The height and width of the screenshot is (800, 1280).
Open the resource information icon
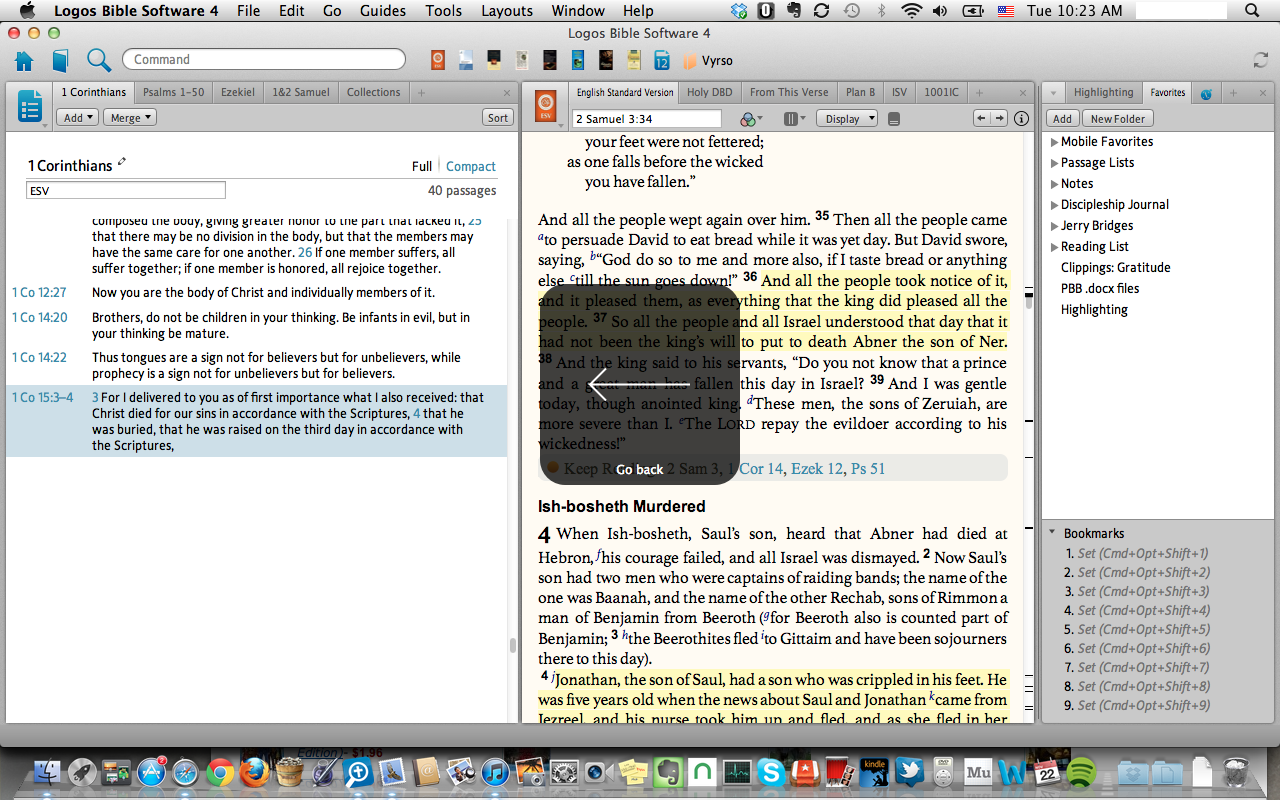1021,118
